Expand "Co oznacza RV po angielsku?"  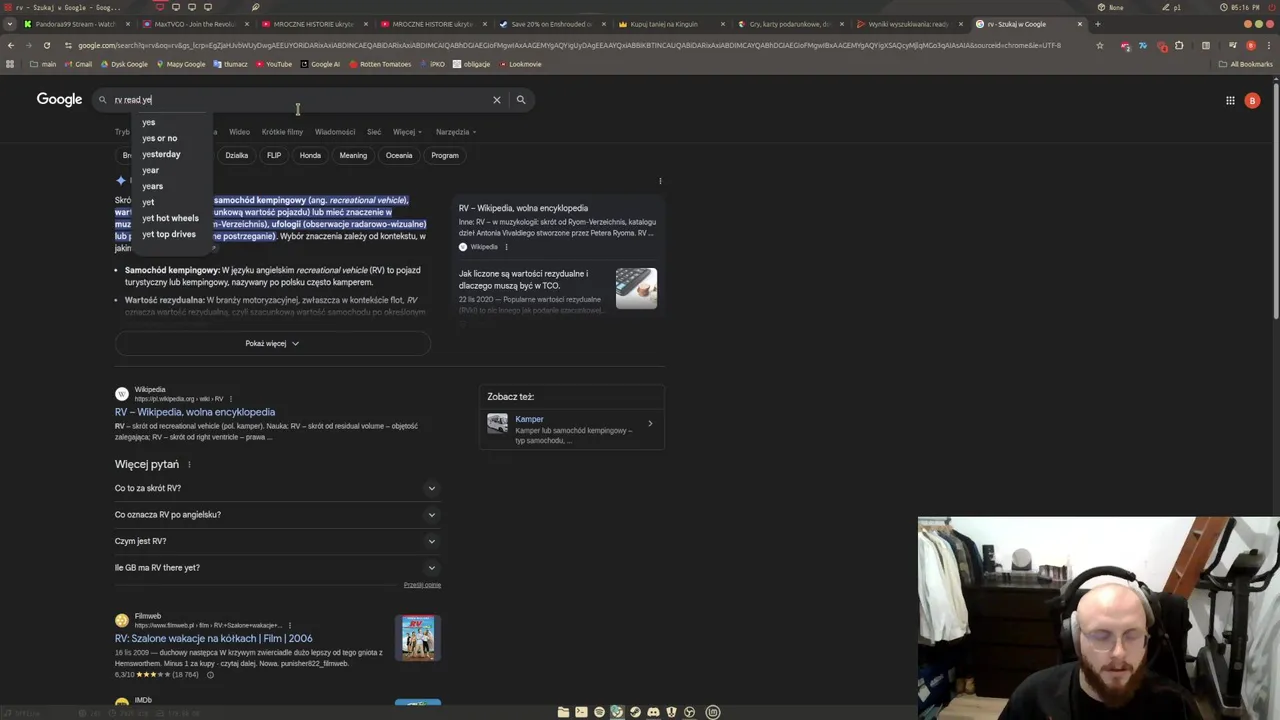click(277, 515)
